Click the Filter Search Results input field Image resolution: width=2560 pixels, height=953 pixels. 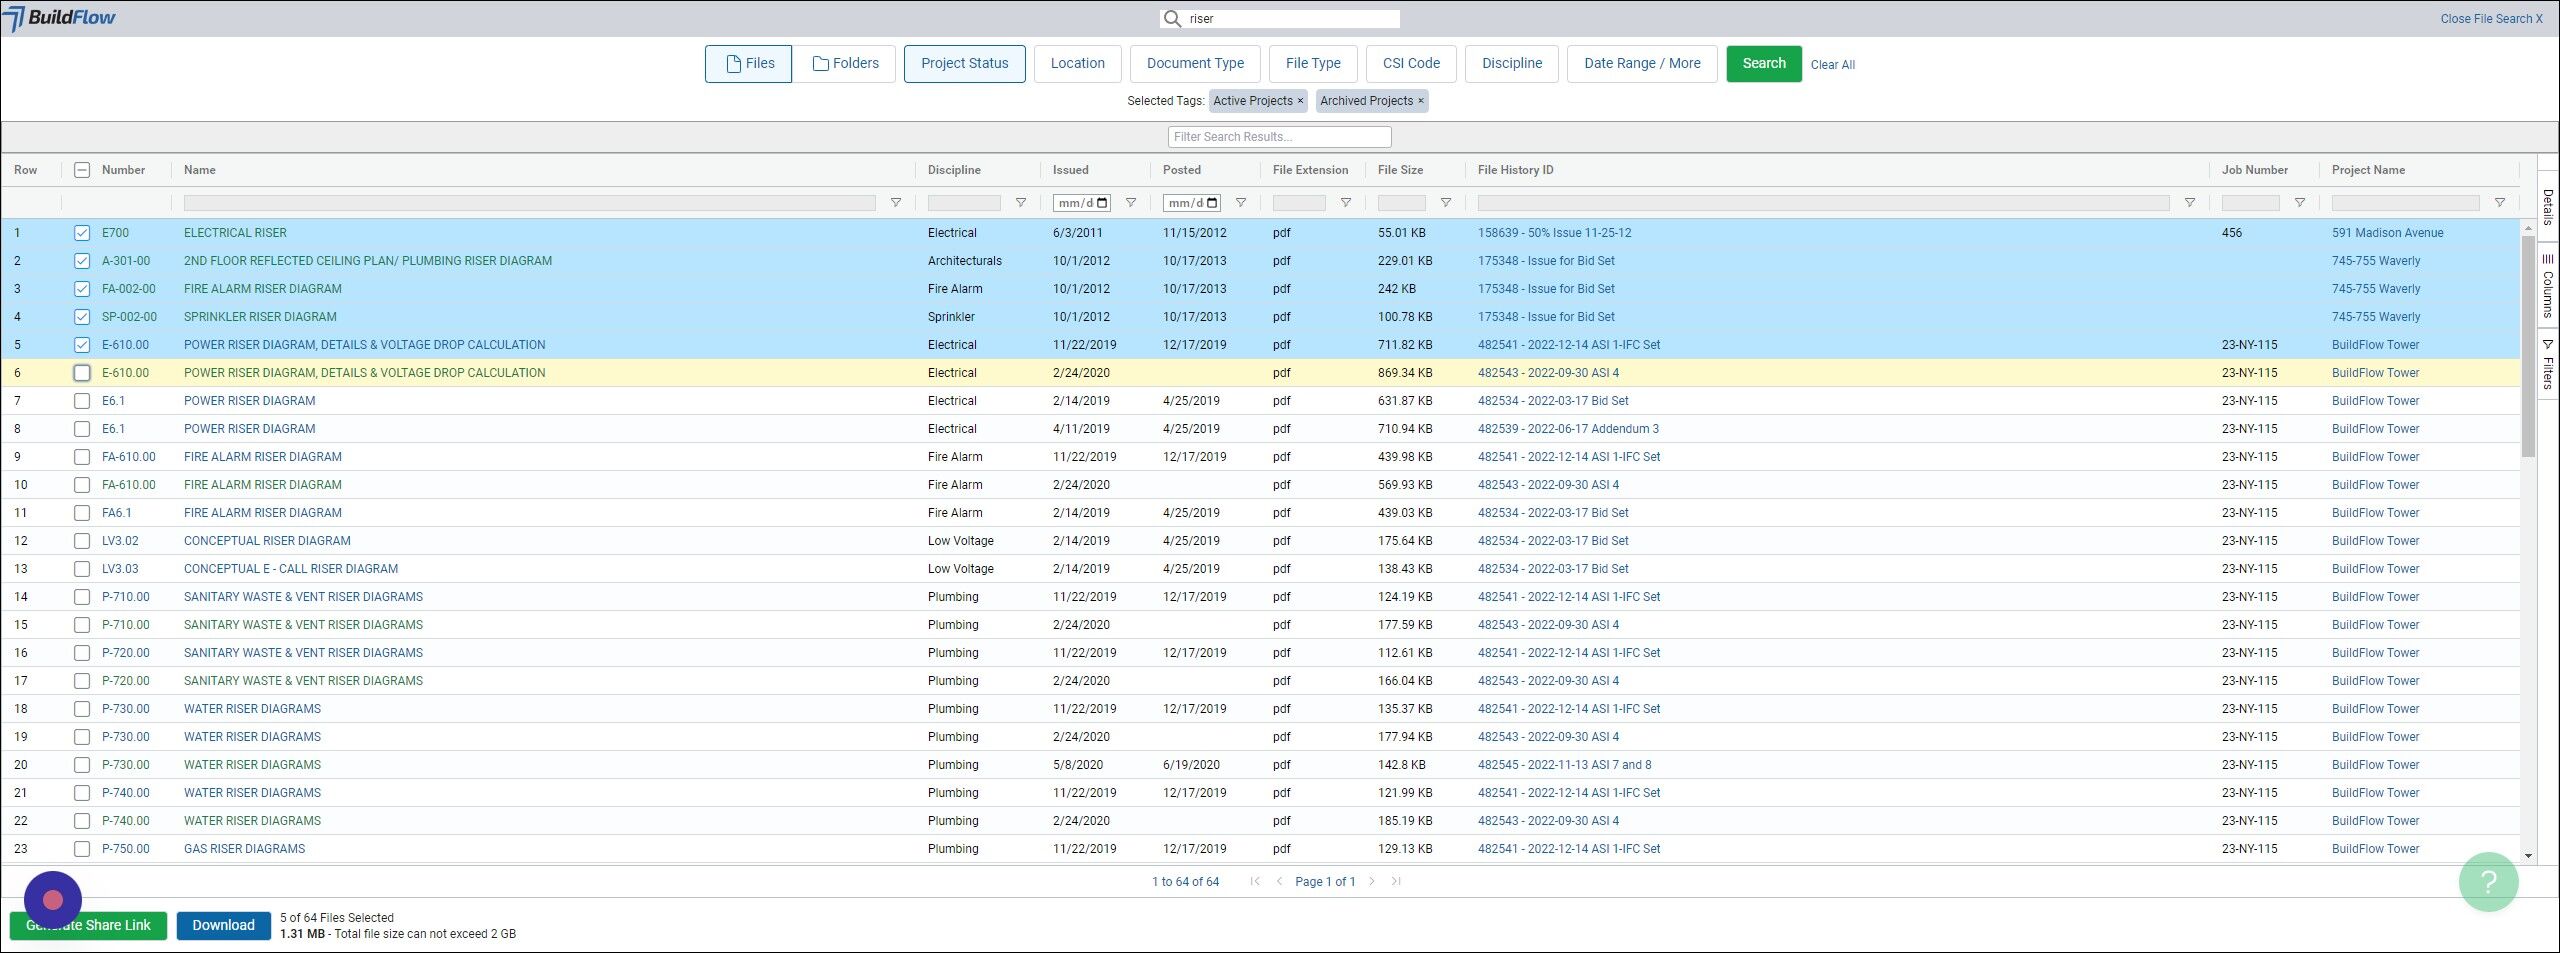pyautogui.click(x=1279, y=137)
